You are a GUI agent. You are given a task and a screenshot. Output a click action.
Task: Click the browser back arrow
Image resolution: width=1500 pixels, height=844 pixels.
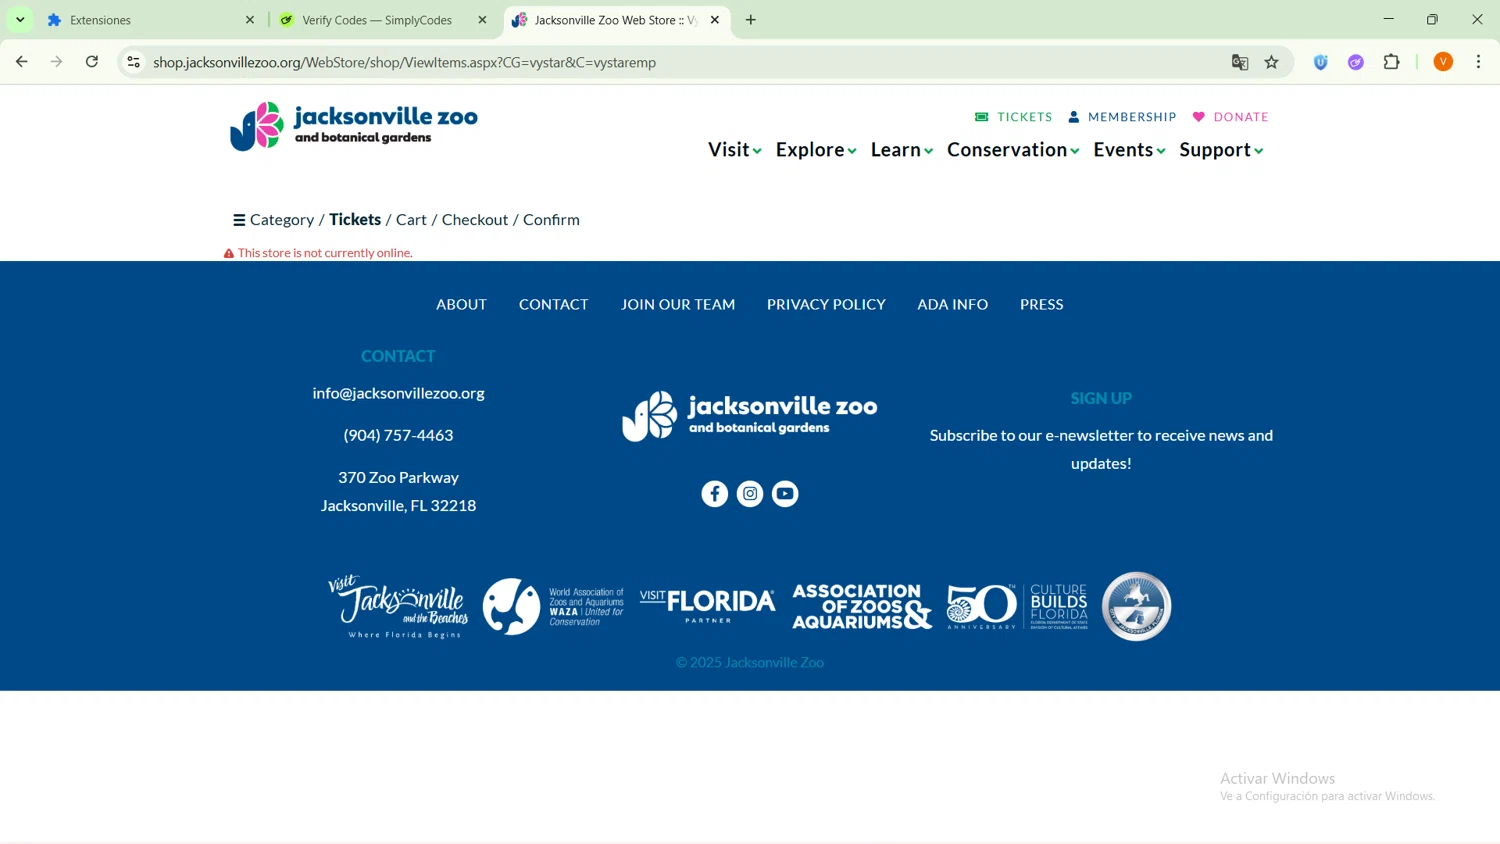(21, 62)
